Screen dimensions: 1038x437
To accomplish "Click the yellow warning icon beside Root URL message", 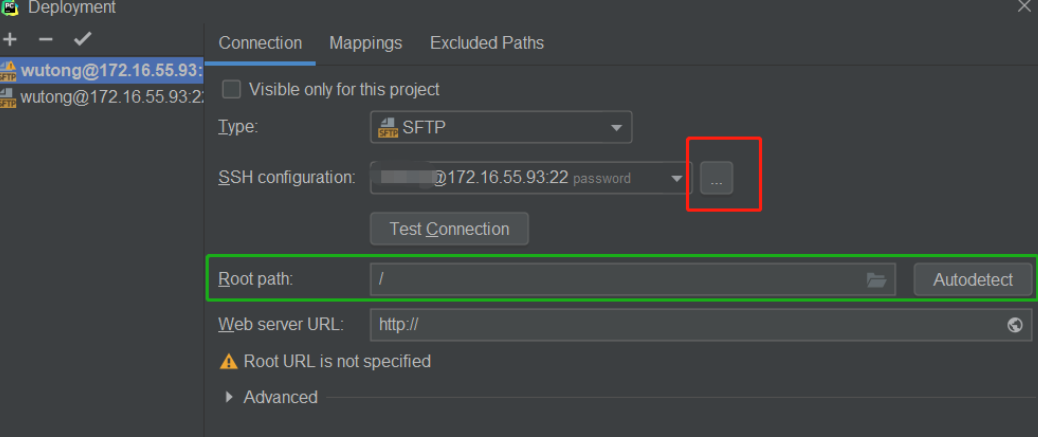I will tap(228, 361).
